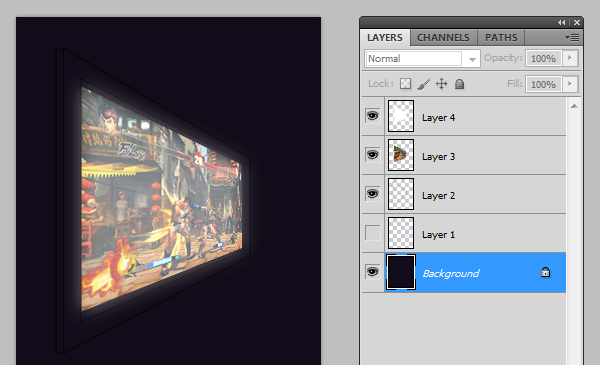This screenshot has width=600, height=365.
Task: Click the lock transparent pixels icon
Action: (405, 84)
